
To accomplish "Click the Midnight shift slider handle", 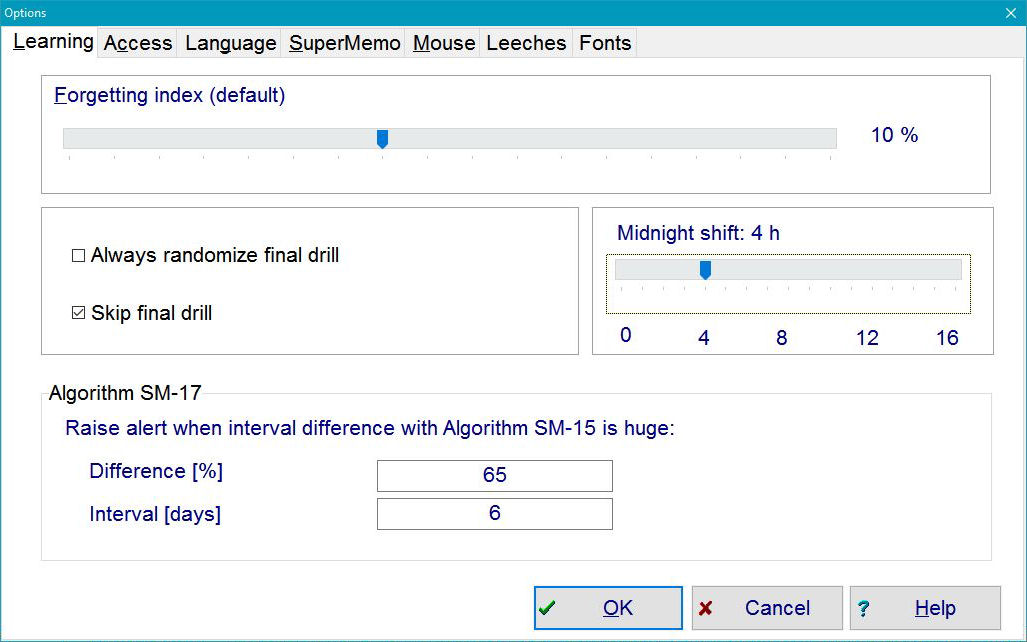I will point(705,270).
